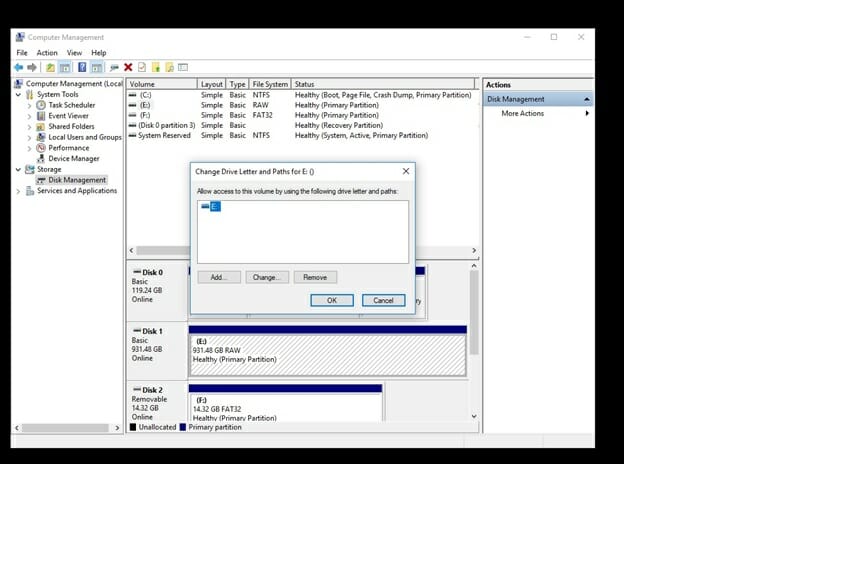Close the Change Drive Letter dialog
The image size is (850, 585).
point(406,171)
